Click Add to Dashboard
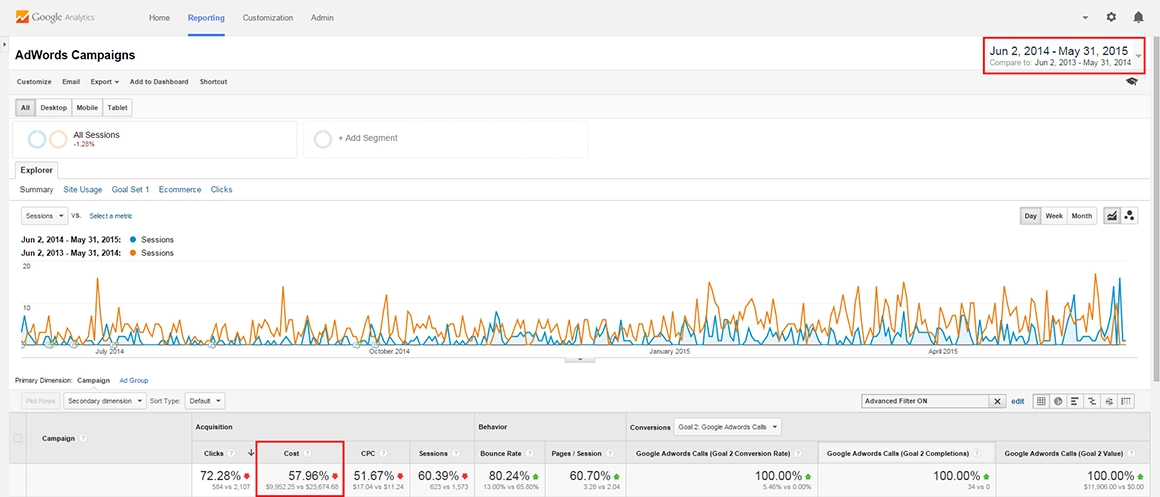The width and height of the screenshot is (1160, 497). point(159,81)
